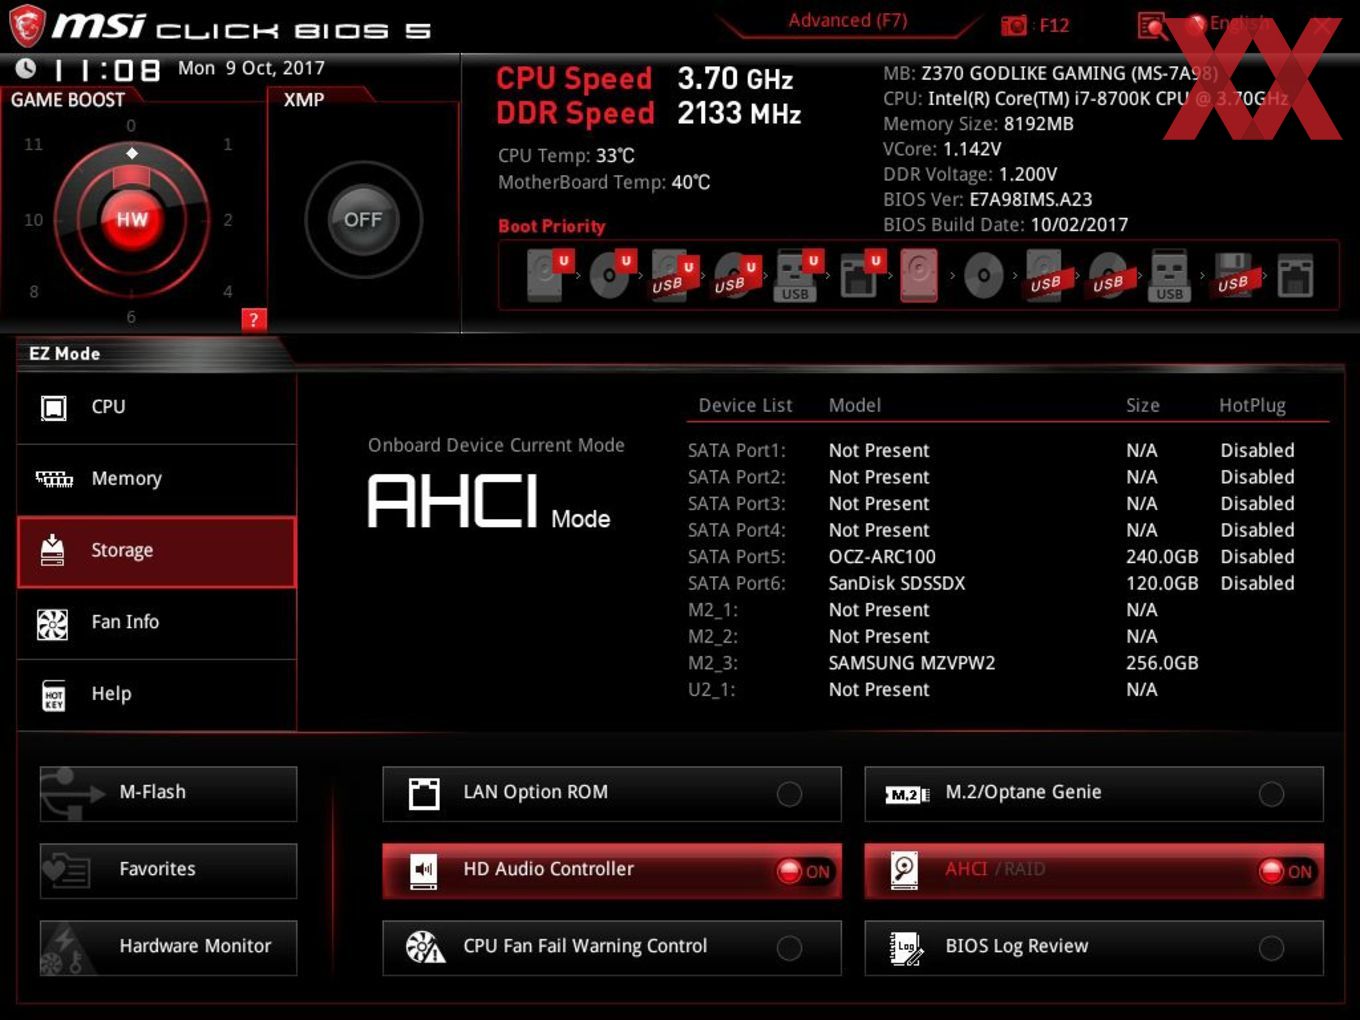Screen dimensions: 1360x1020
Task: Open the CPU section in EZ Mode
Action: click(157, 408)
